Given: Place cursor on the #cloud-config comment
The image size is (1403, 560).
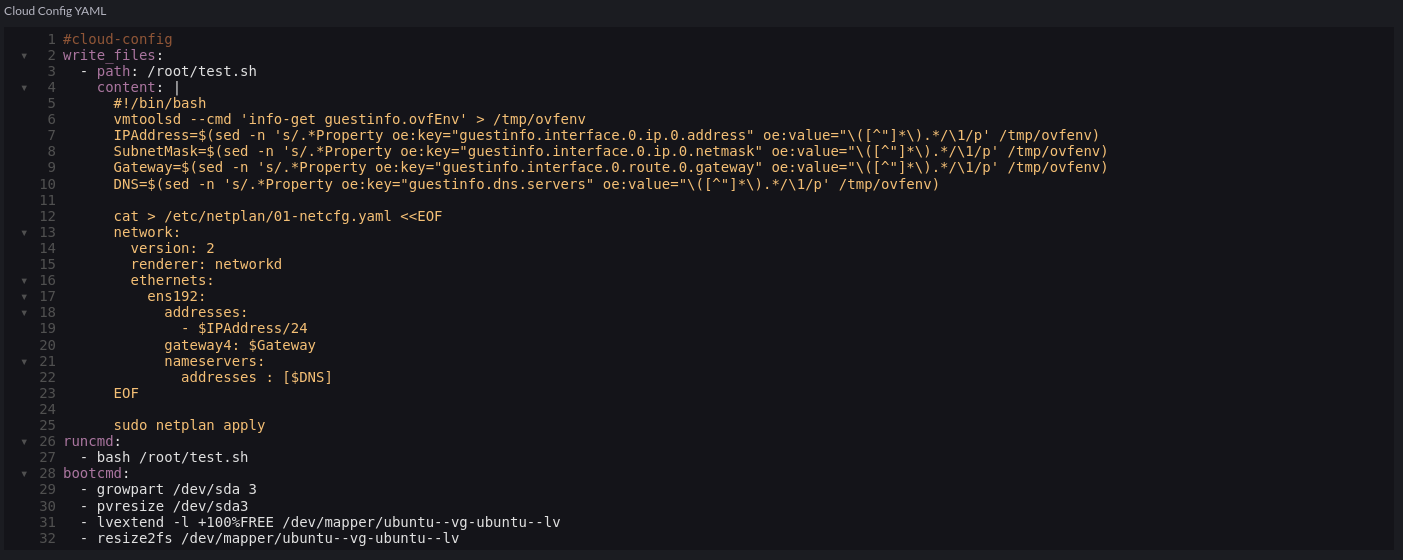Looking at the screenshot, I should pyautogui.click(x=118, y=39).
